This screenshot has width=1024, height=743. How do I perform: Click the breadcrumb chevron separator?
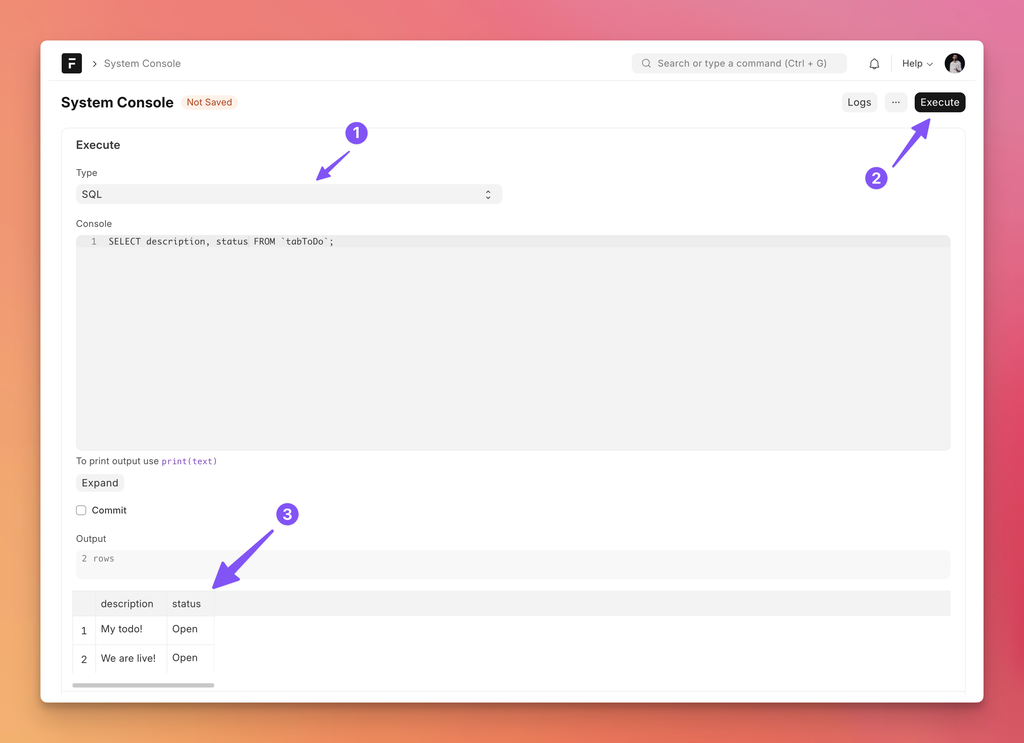point(94,64)
